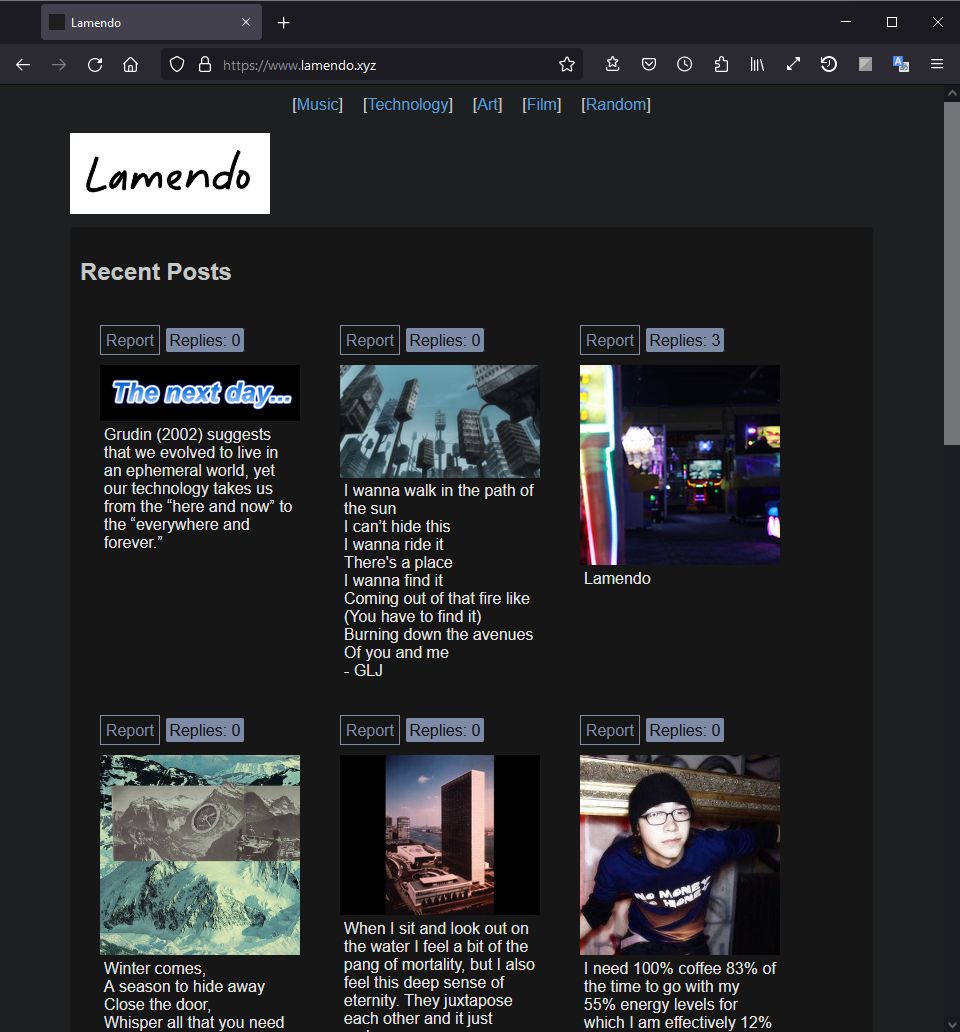The width and height of the screenshot is (960, 1032).
Task: Click the "Lamendo" caption under arcade photo
Action: (x=617, y=579)
